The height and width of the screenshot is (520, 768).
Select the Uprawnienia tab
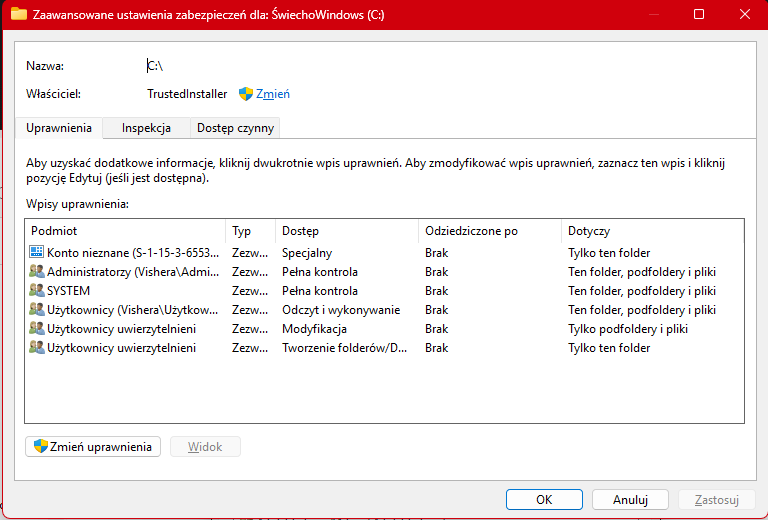(59, 128)
